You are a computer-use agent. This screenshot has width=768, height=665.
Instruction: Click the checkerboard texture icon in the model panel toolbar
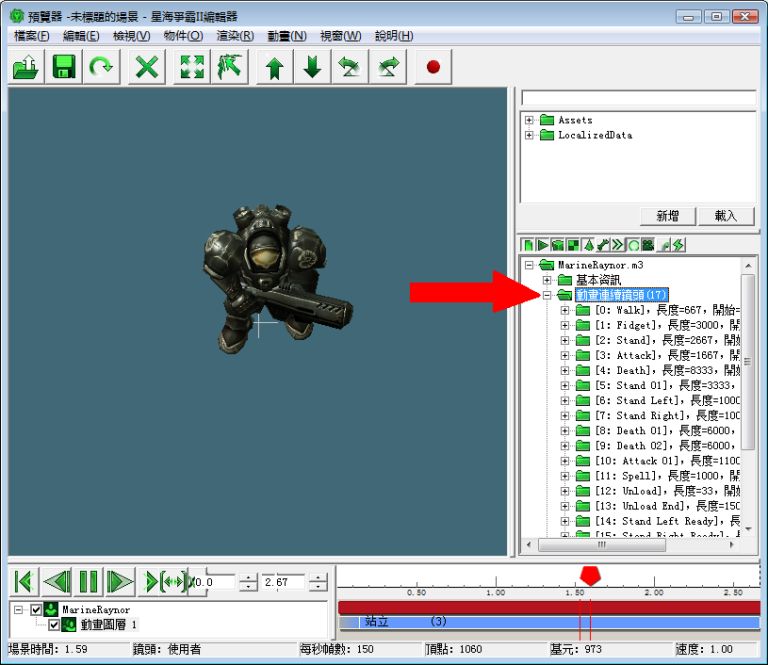point(573,245)
